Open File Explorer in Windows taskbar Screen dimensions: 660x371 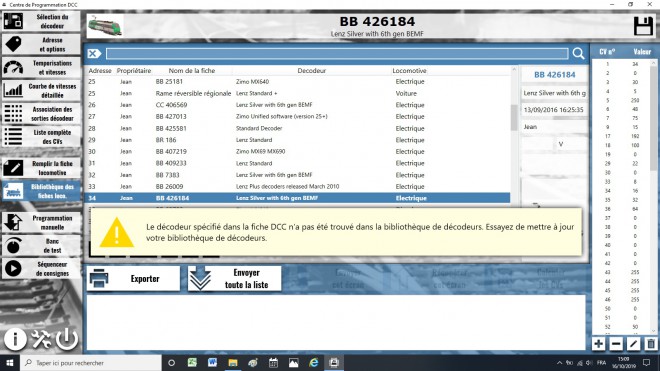click(233, 363)
